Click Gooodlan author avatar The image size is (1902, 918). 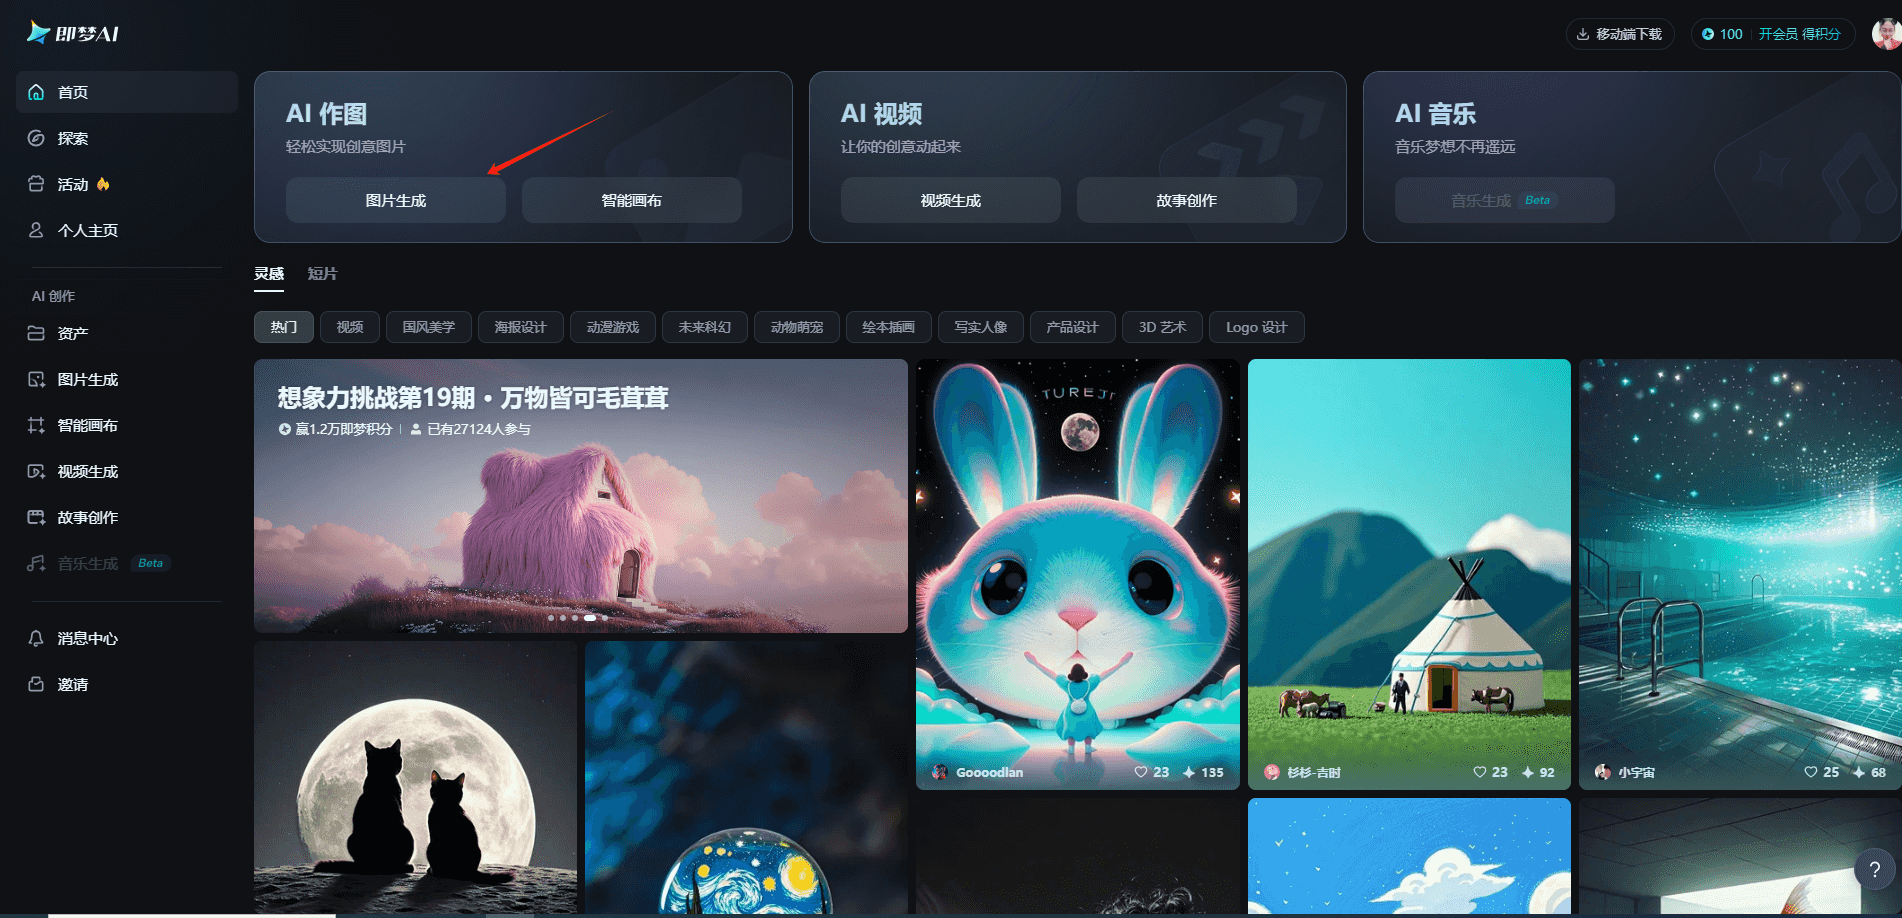coord(940,772)
